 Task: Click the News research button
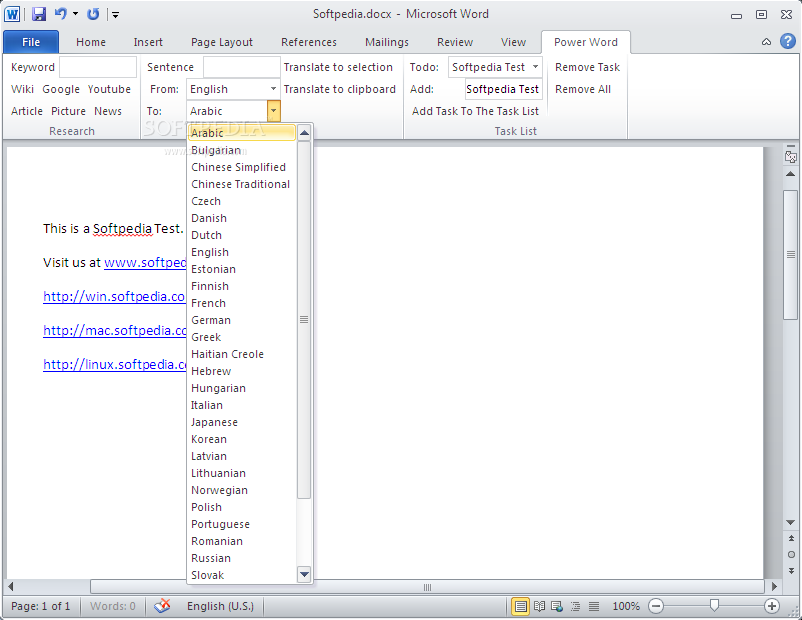[107, 111]
